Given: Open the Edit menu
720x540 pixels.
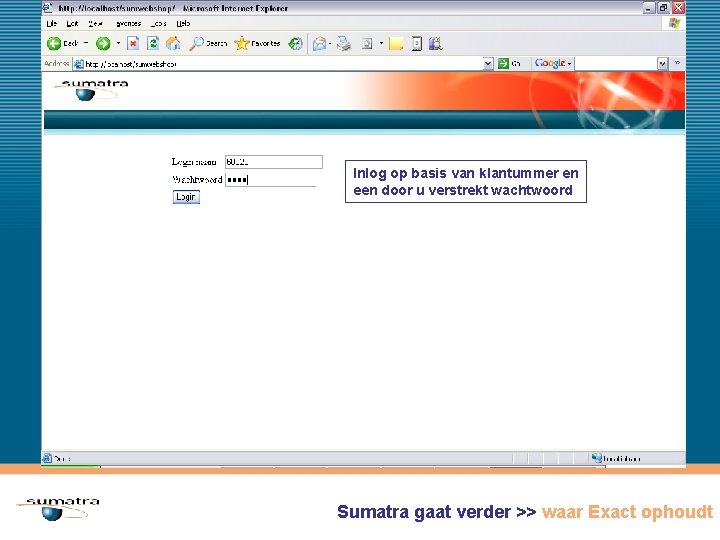Looking at the screenshot, I should tap(72, 23).
